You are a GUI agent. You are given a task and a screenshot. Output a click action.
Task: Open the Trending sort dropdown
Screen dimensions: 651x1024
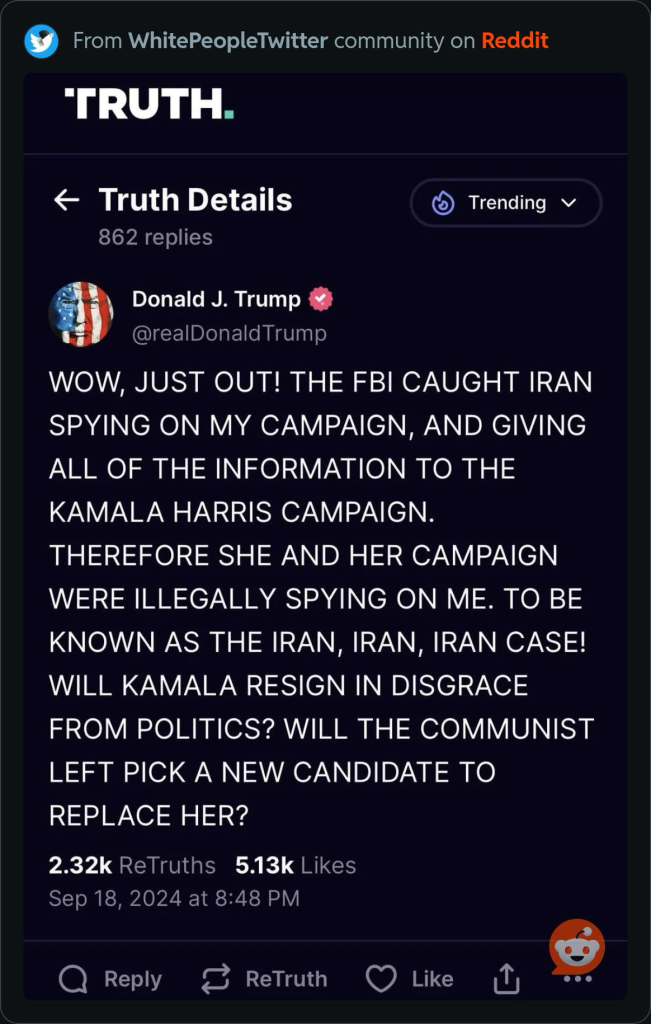coord(506,203)
